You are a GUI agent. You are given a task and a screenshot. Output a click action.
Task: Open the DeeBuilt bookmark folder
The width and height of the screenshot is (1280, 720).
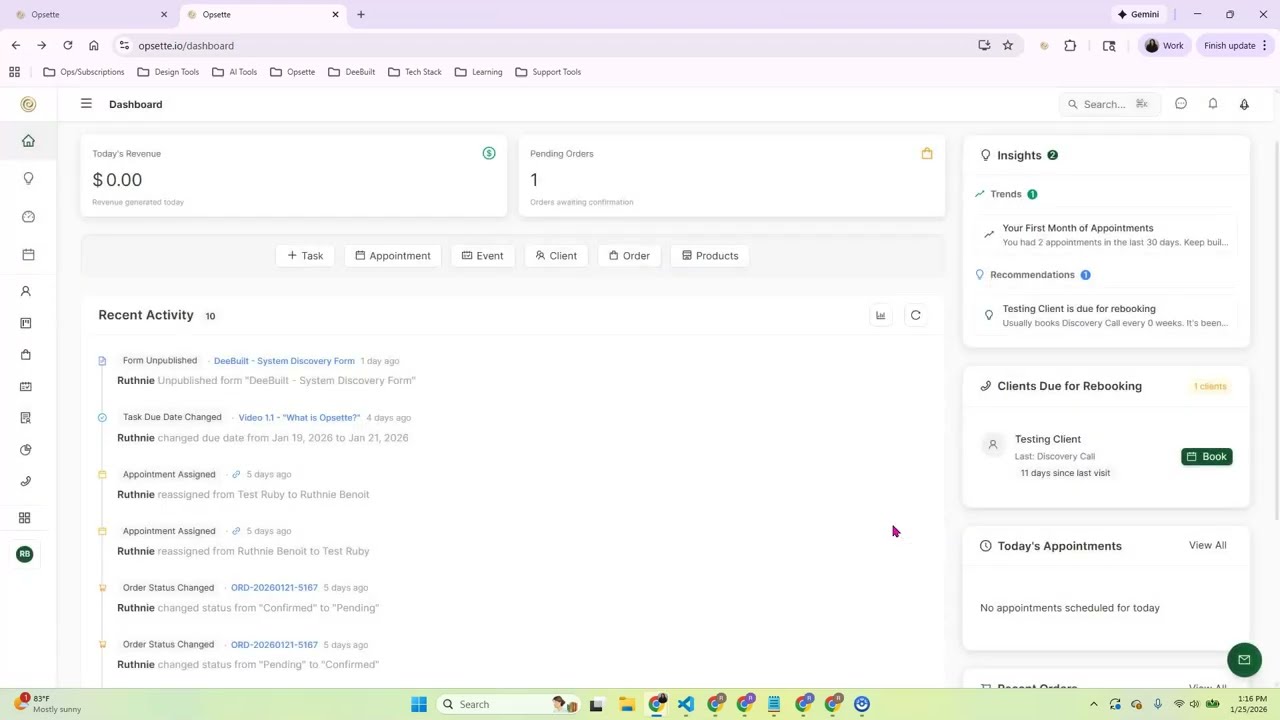click(x=351, y=72)
